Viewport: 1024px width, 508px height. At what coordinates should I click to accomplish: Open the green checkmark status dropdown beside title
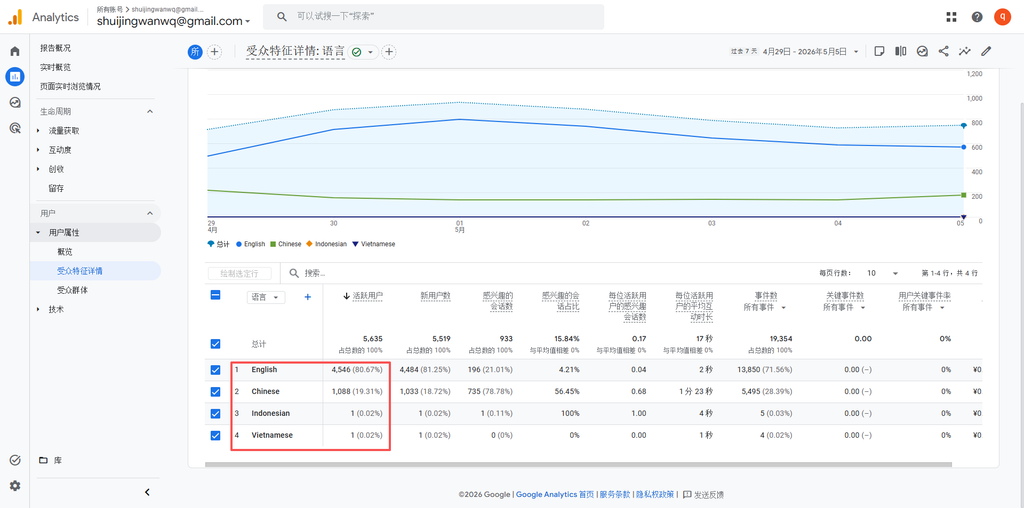click(x=364, y=52)
